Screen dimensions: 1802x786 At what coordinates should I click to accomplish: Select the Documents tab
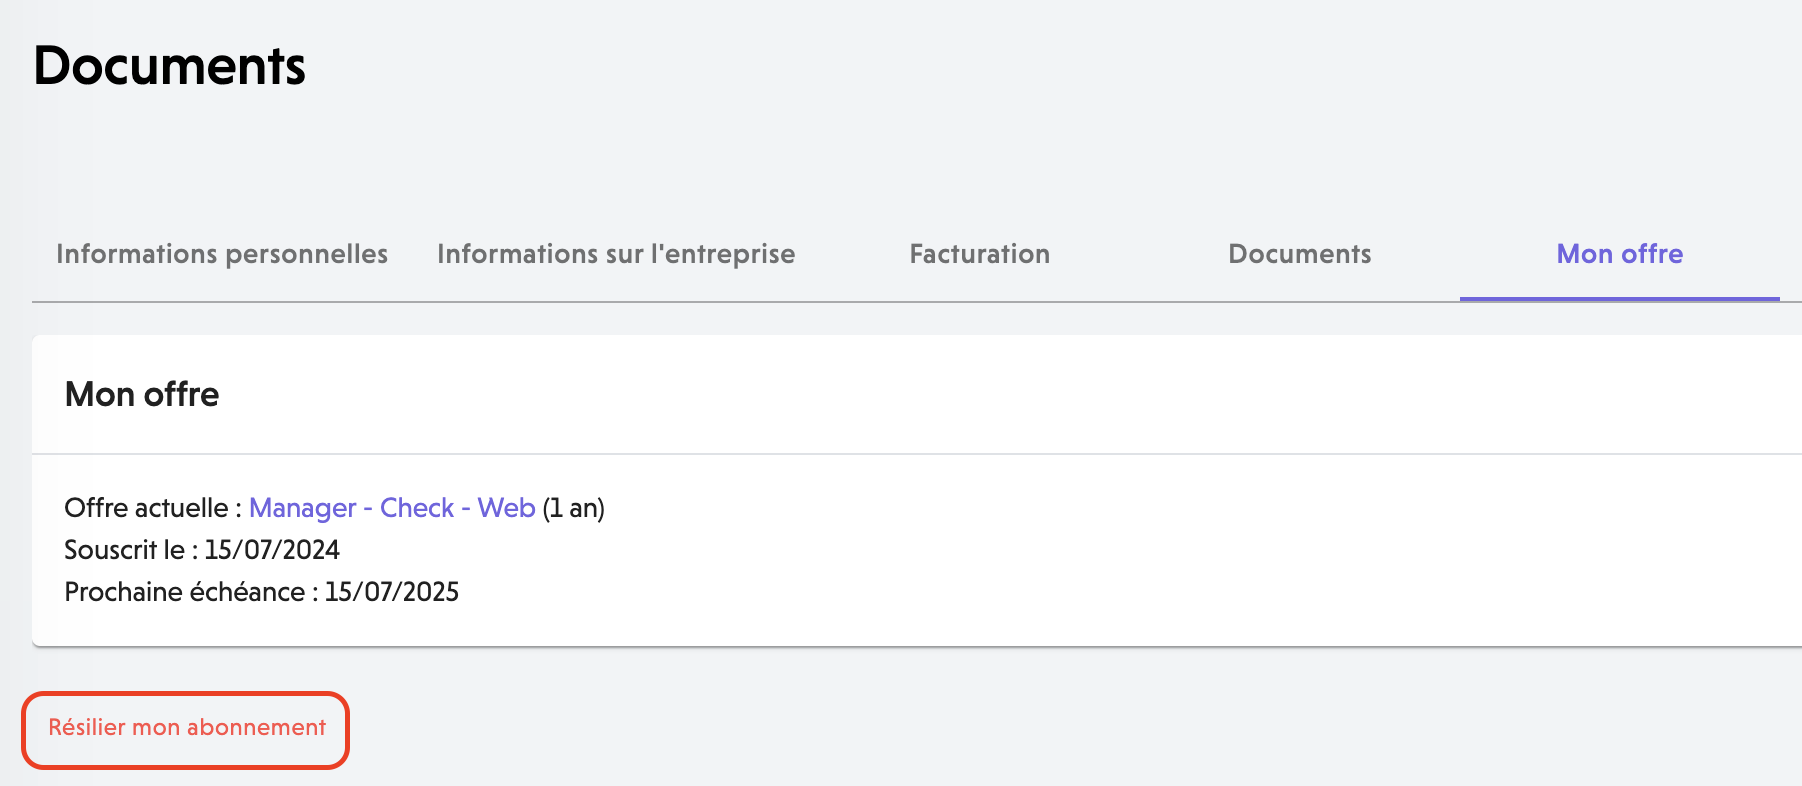click(x=1300, y=254)
